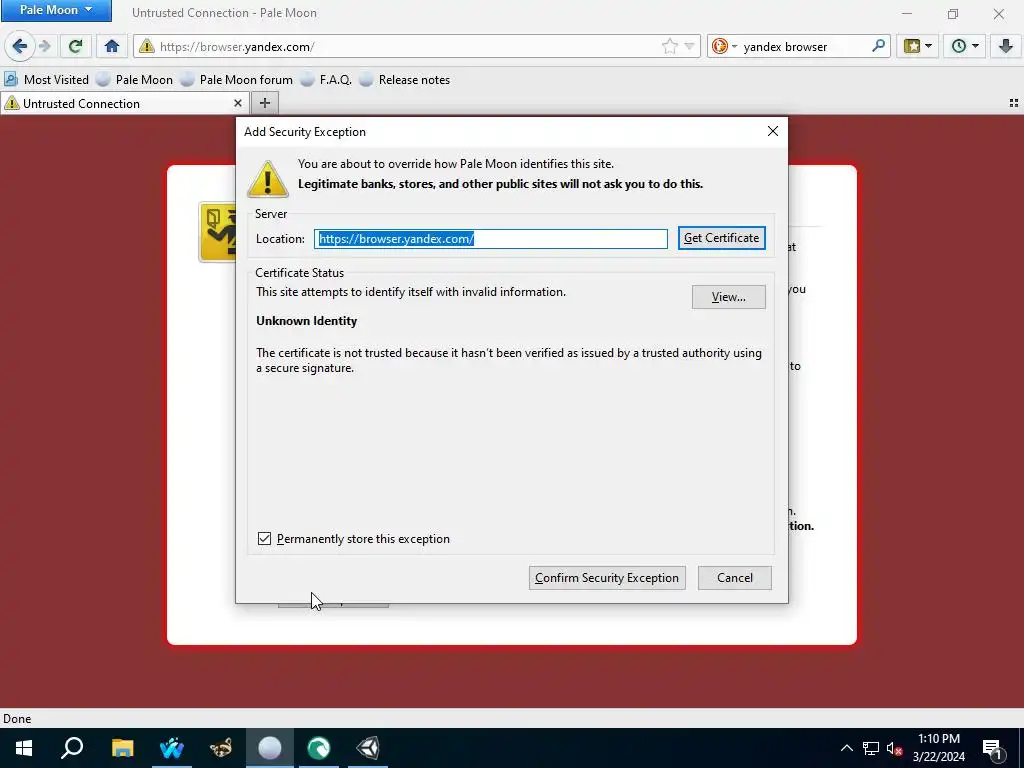Click the network tray icon
The width and height of the screenshot is (1024, 768).
(871, 748)
